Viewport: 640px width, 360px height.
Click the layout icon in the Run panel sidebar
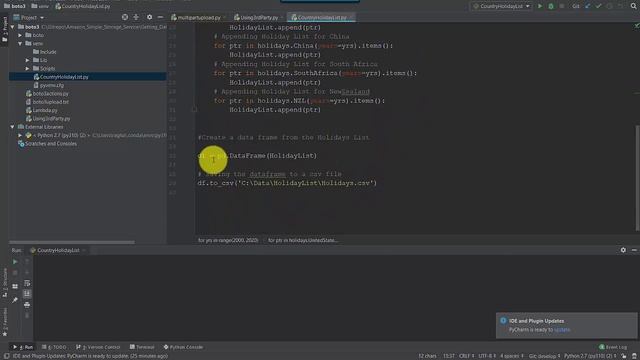point(15,287)
